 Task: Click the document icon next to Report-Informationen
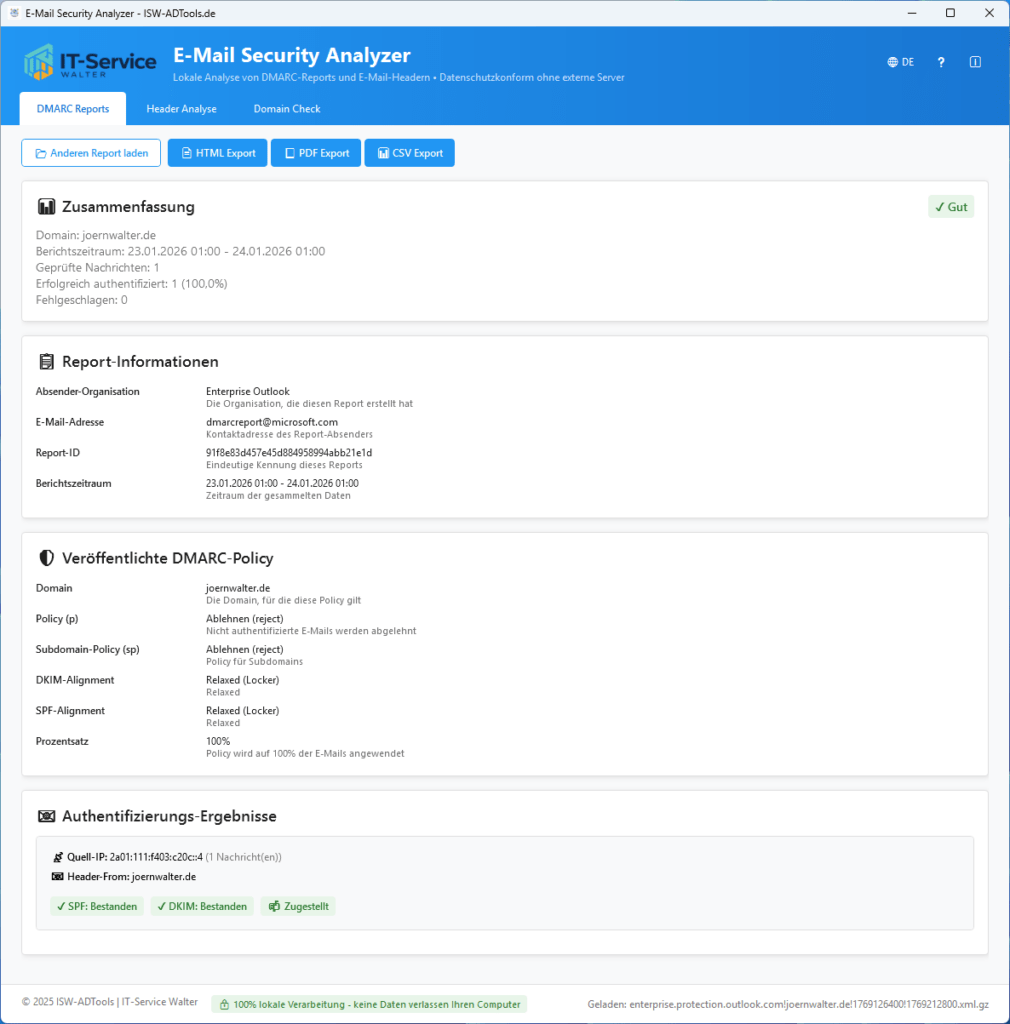(47, 361)
